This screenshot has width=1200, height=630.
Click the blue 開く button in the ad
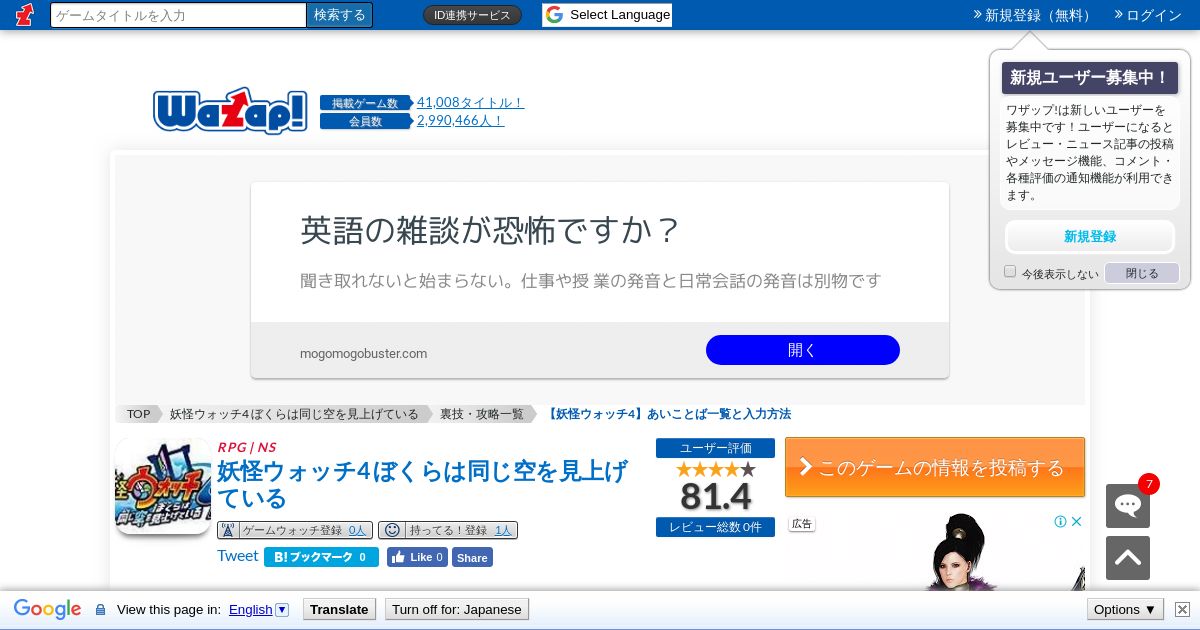[x=803, y=350]
